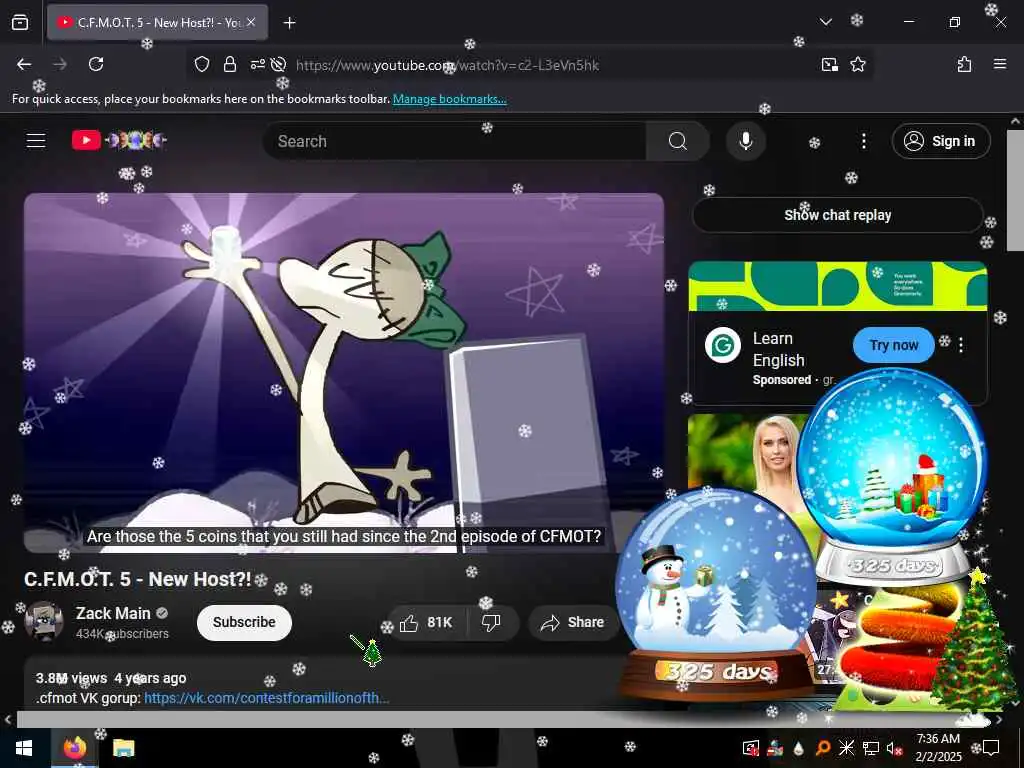Image resolution: width=1024 pixels, height=768 pixels.
Task: Go forward one page
Action: click(60, 64)
